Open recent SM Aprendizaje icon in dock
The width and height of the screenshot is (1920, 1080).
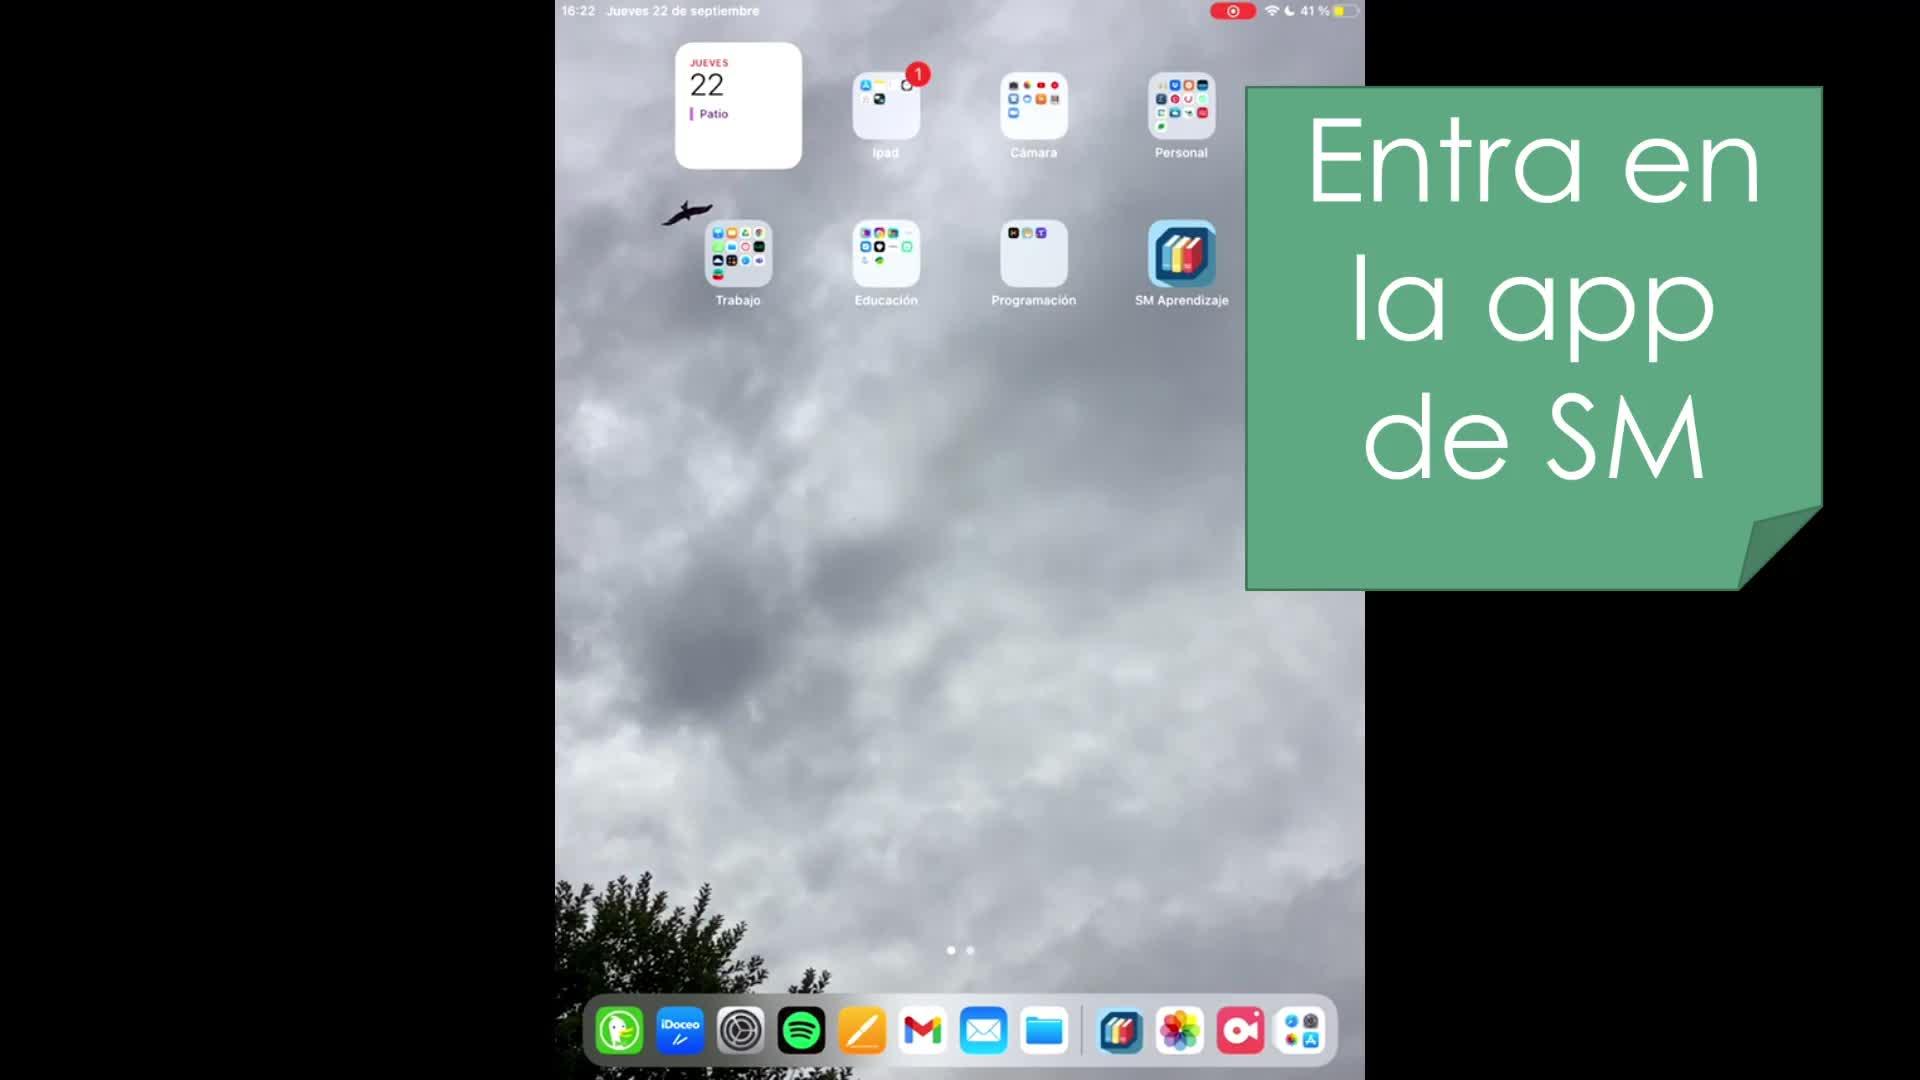click(x=1119, y=1031)
